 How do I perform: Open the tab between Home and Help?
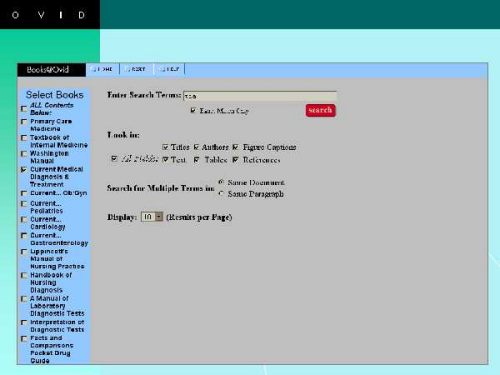pyautogui.click(x=137, y=70)
